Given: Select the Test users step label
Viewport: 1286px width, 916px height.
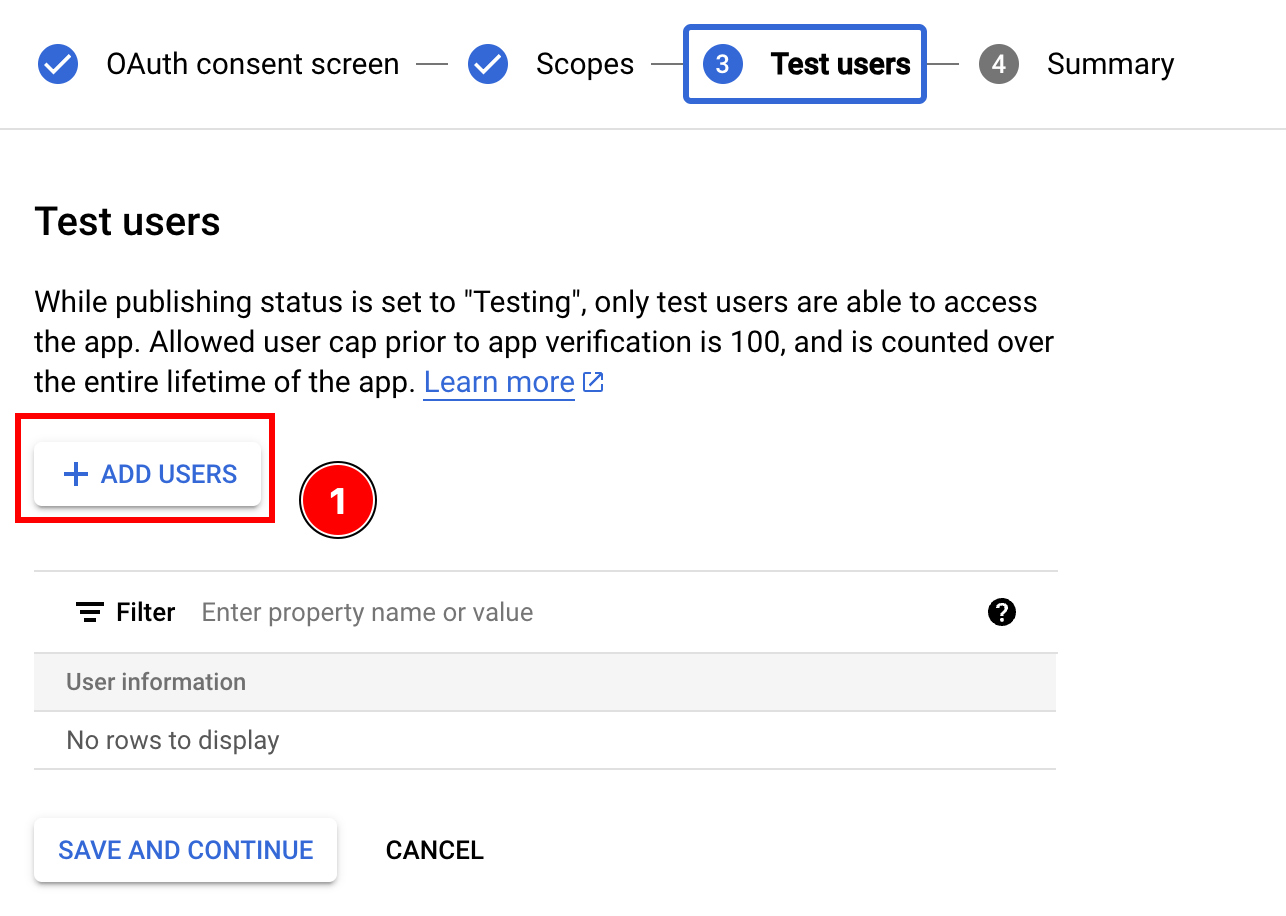Looking at the screenshot, I should click(x=840, y=65).
